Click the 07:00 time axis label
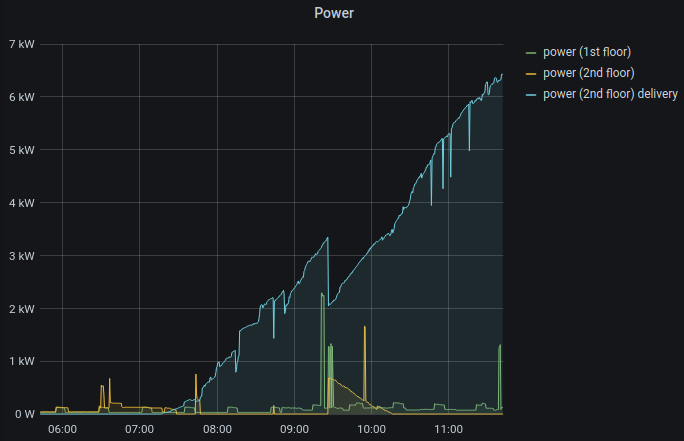 139,429
